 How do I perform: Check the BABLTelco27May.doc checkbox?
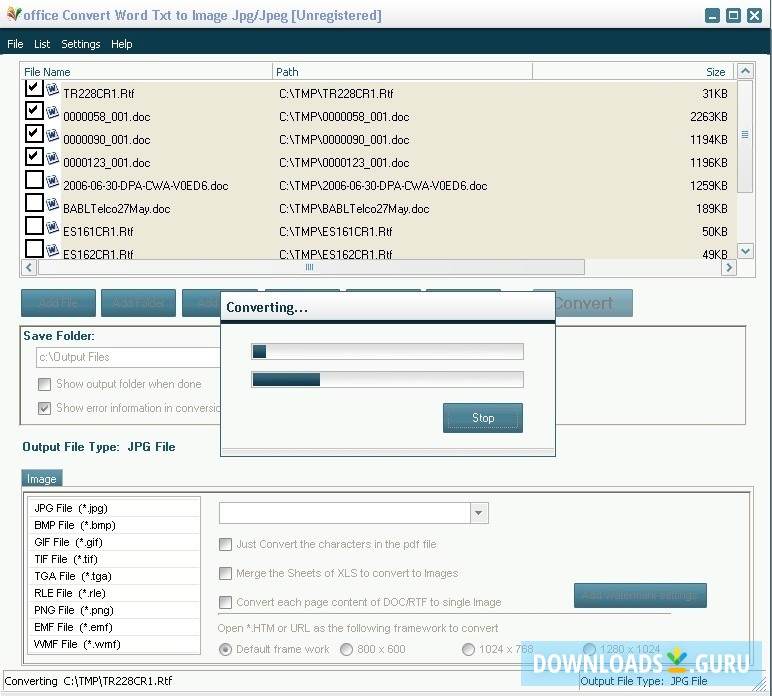click(34, 202)
